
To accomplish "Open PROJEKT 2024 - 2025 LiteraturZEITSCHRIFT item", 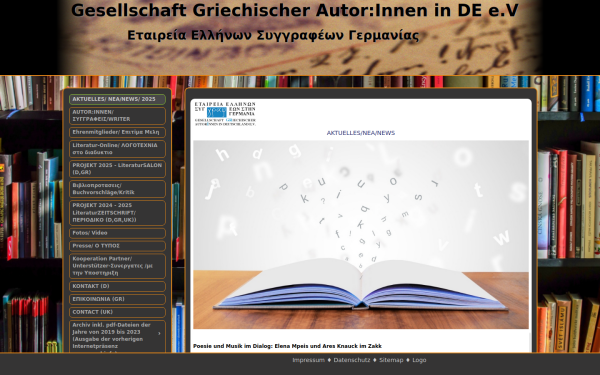I will pyautogui.click(x=117, y=213).
